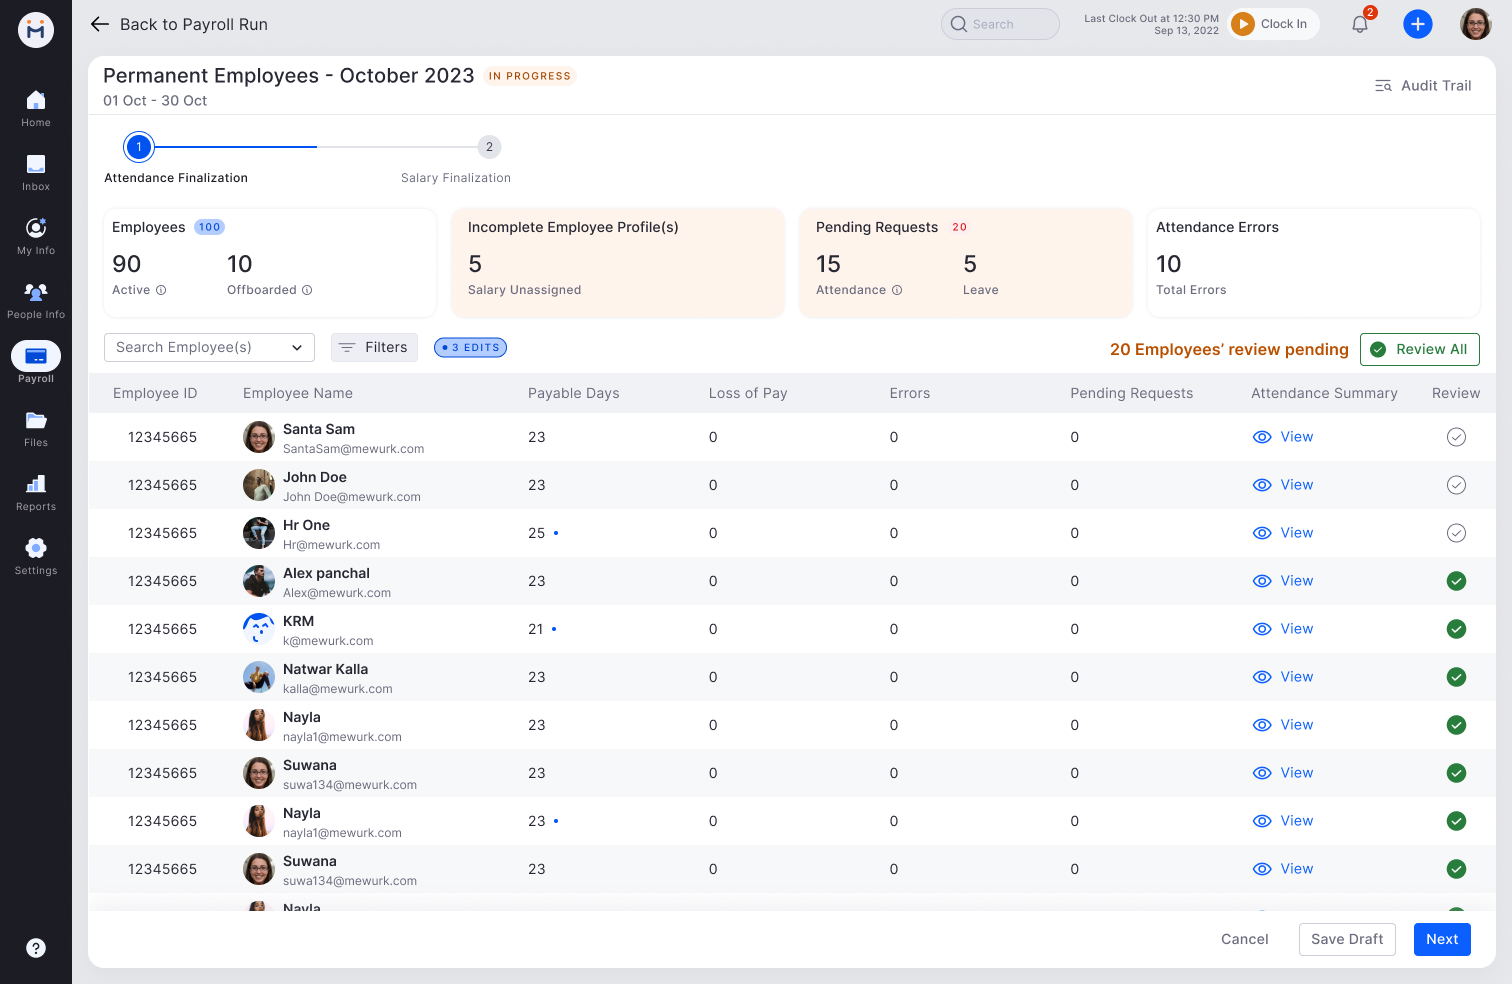Click the help question mark icon
The height and width of the screenshot is (984, 1512).
click(36, 948)
